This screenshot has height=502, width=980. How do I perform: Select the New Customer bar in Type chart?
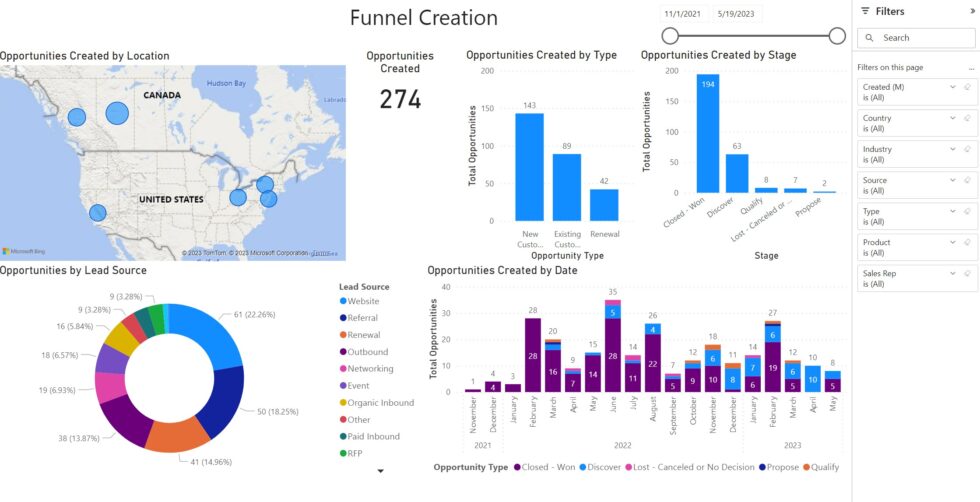pyautogui.click(x=529, y=166)
